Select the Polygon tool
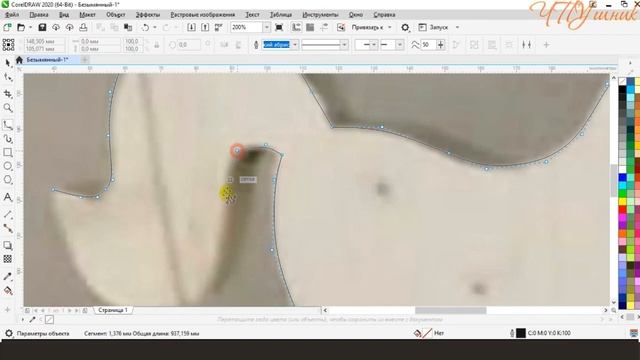The image size is (640, 360). tap(7, 180)
